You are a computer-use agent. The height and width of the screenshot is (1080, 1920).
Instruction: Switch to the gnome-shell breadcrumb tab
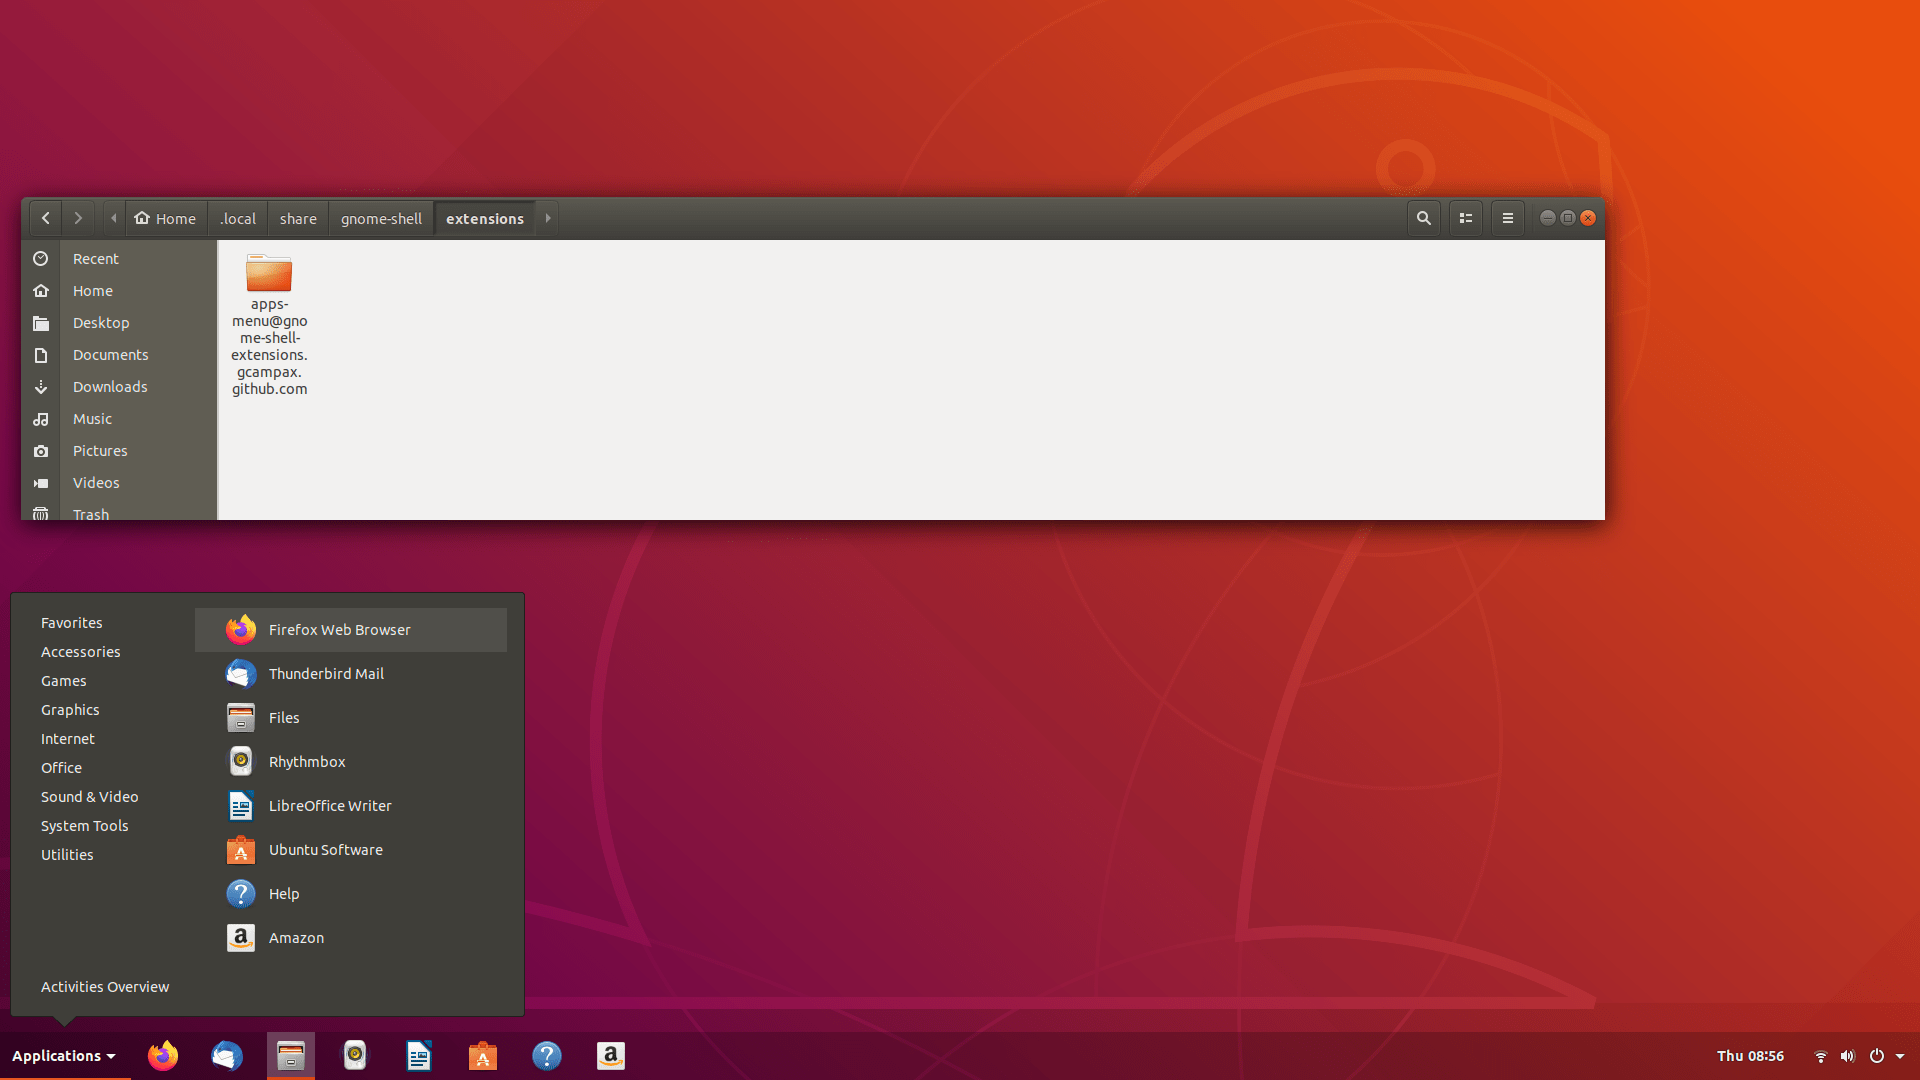click(x=380, y=218)
